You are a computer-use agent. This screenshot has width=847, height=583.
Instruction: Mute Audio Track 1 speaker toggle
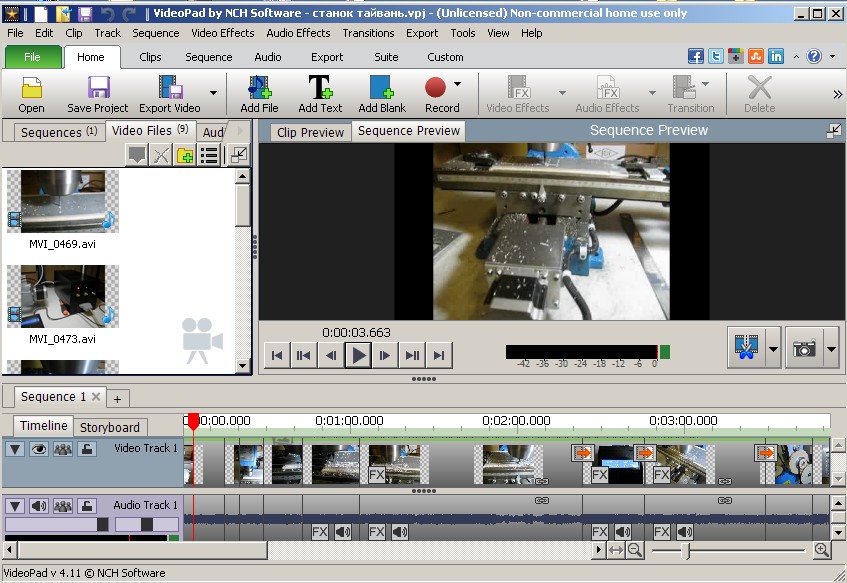[38, 506]
